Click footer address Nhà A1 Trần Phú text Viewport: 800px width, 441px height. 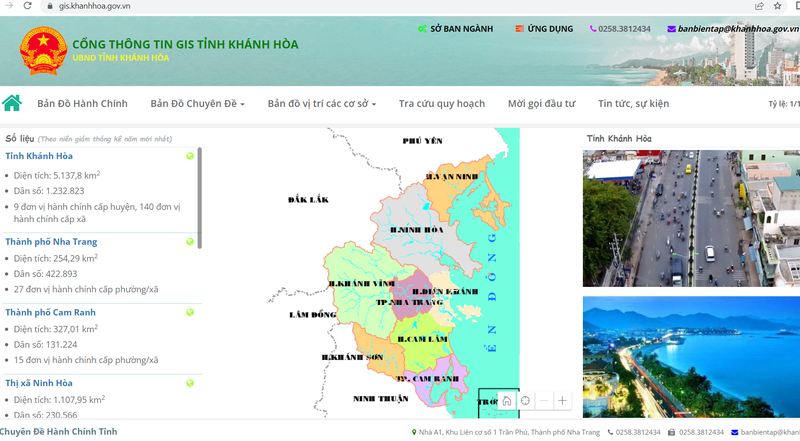pos(509,432)
